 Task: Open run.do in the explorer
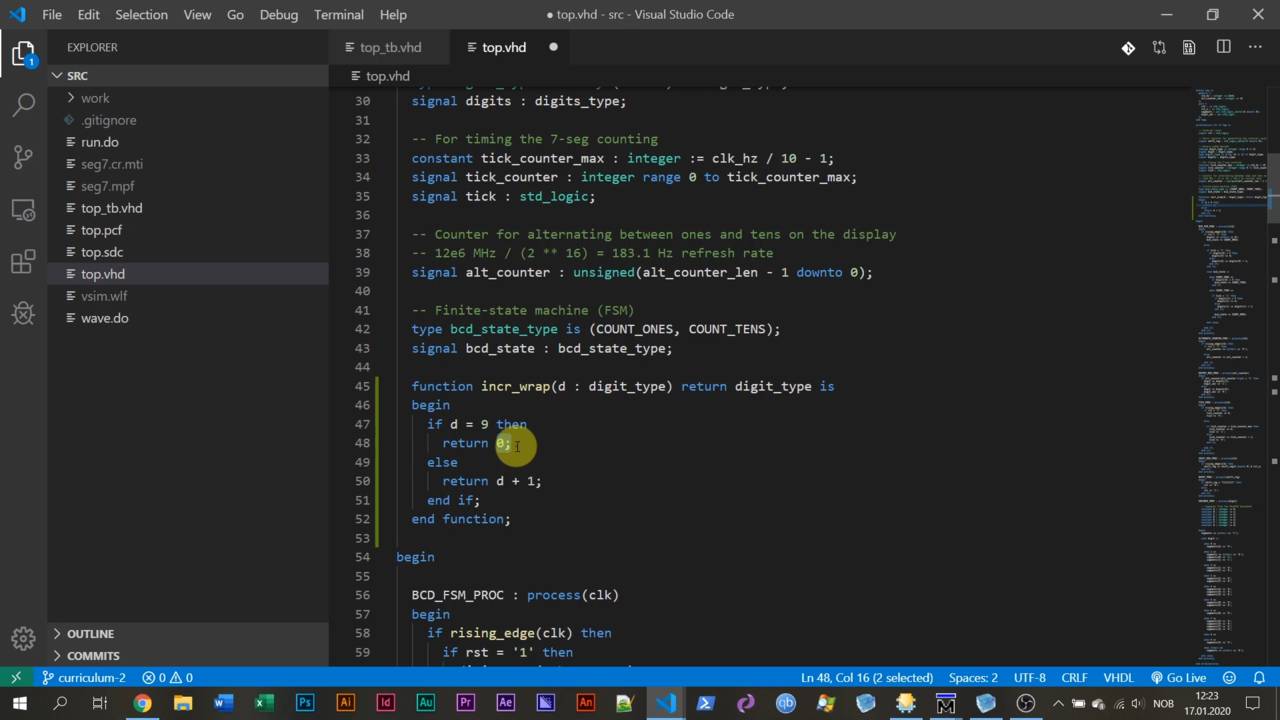pos(188,142)
